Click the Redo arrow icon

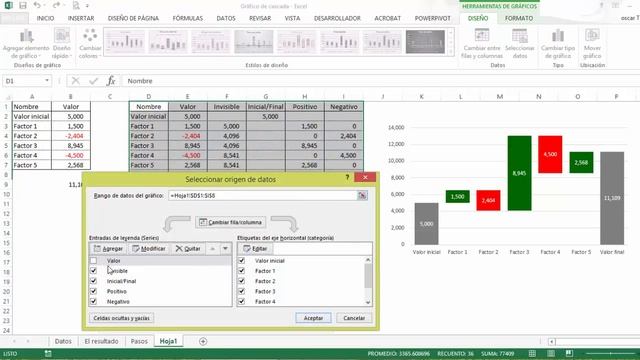click(x=56, y=6)
